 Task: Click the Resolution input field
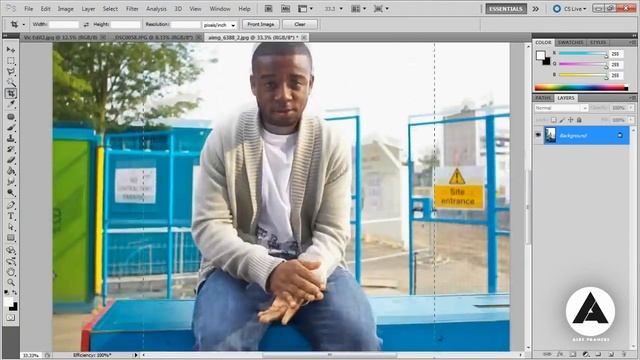click(x=186, y=24)
